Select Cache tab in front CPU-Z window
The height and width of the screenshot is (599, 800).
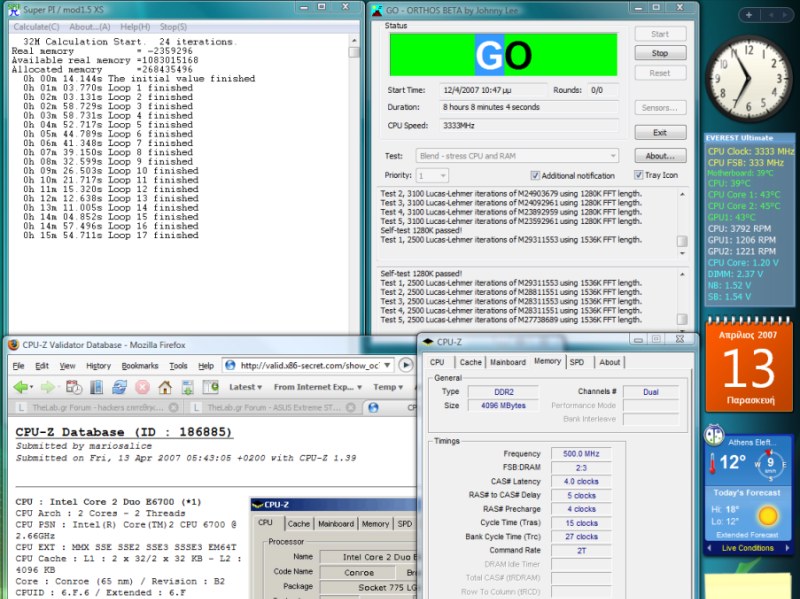pyautogui.click(x=470, y=362)
